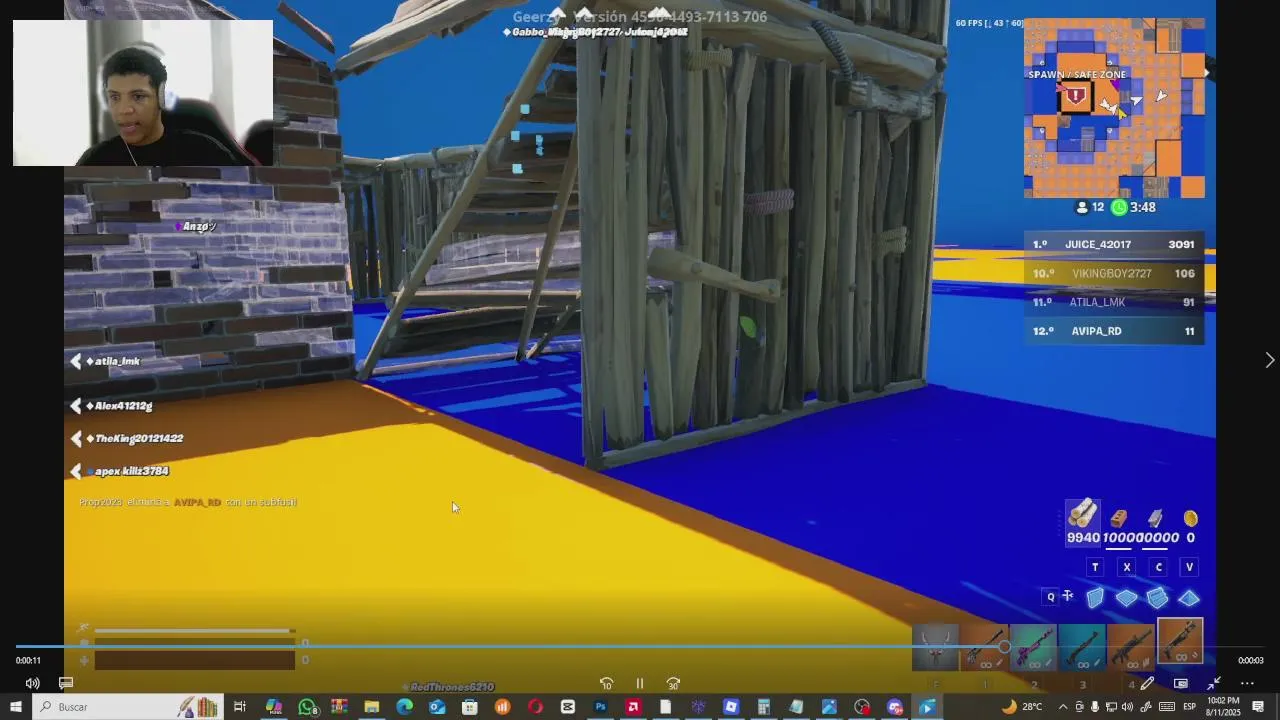
Task: Click the atila_lmk player entry
Action: pyautogui.click(x=106, y=361)
